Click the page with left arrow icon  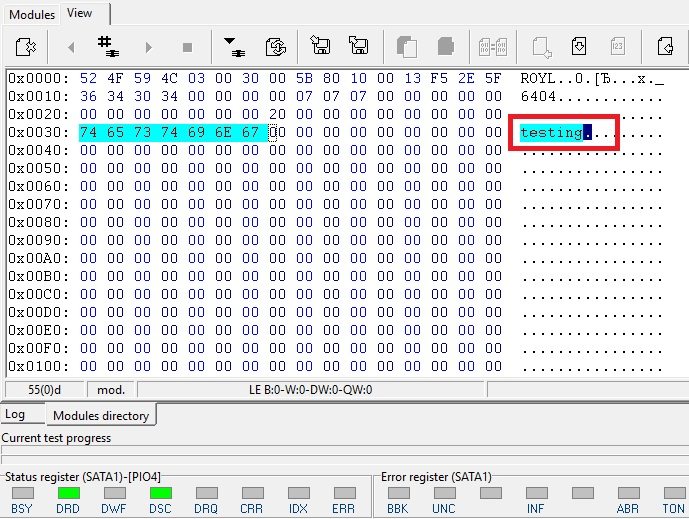click(x=665, y=46)
